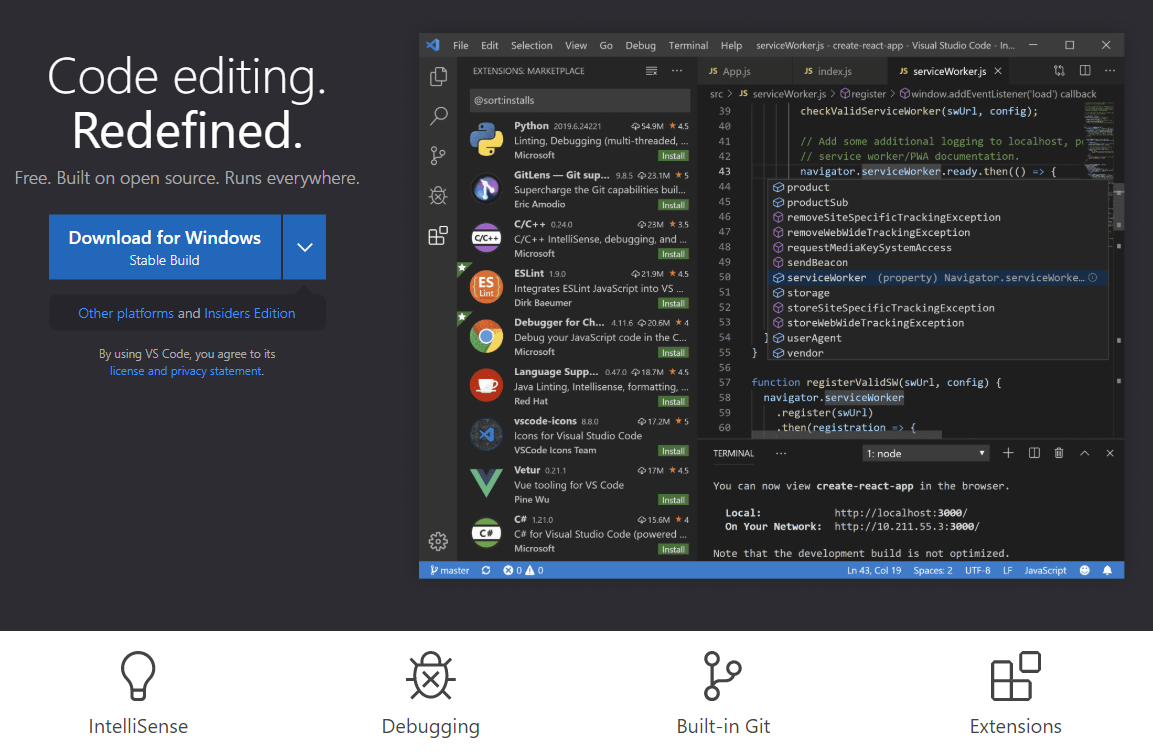The width and height of the screenshot is (1153, 755).
Task: Open Source Control branch icon in activity bar
Action: [x=438, y=155]
